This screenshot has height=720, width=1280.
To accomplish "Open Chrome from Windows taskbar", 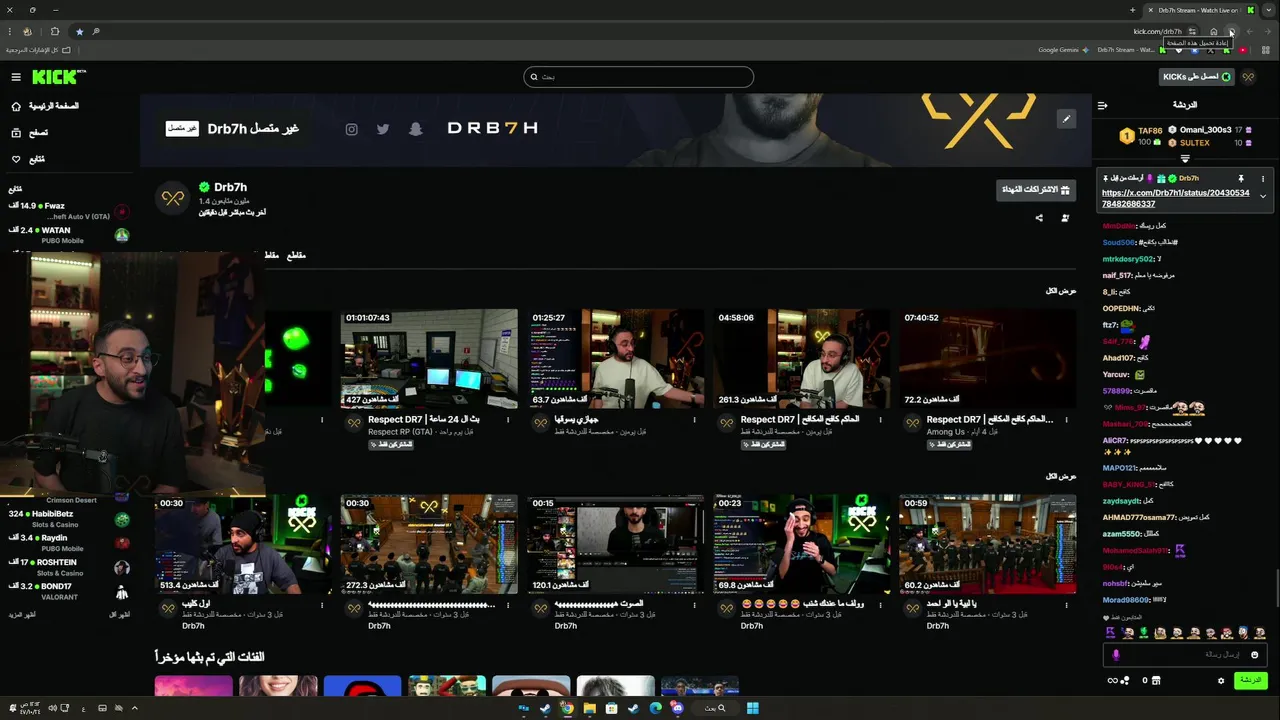I will point(567,708).
